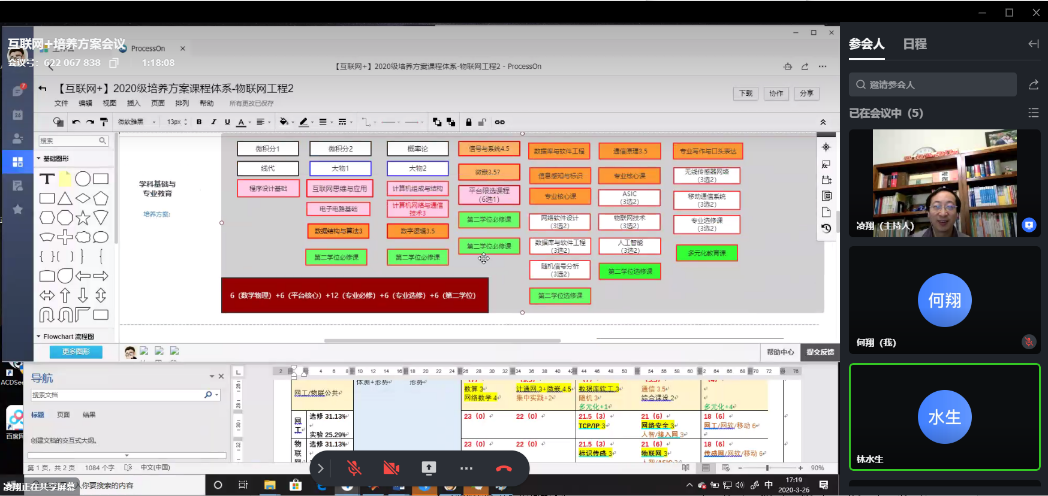The width and height of the screenshot is (1048, 496).
Task: Turn on the camera in meeting controls
Action: coord(391,467)
